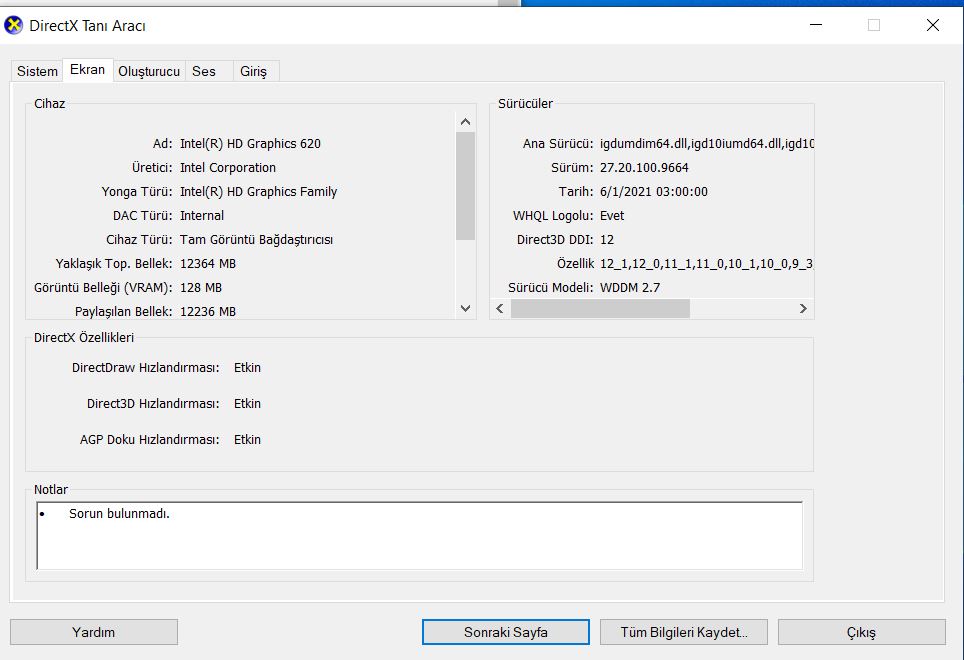Click the WHQL Logolu value Evet
Viewport: 964px width, 660px height.
(612, 216)
